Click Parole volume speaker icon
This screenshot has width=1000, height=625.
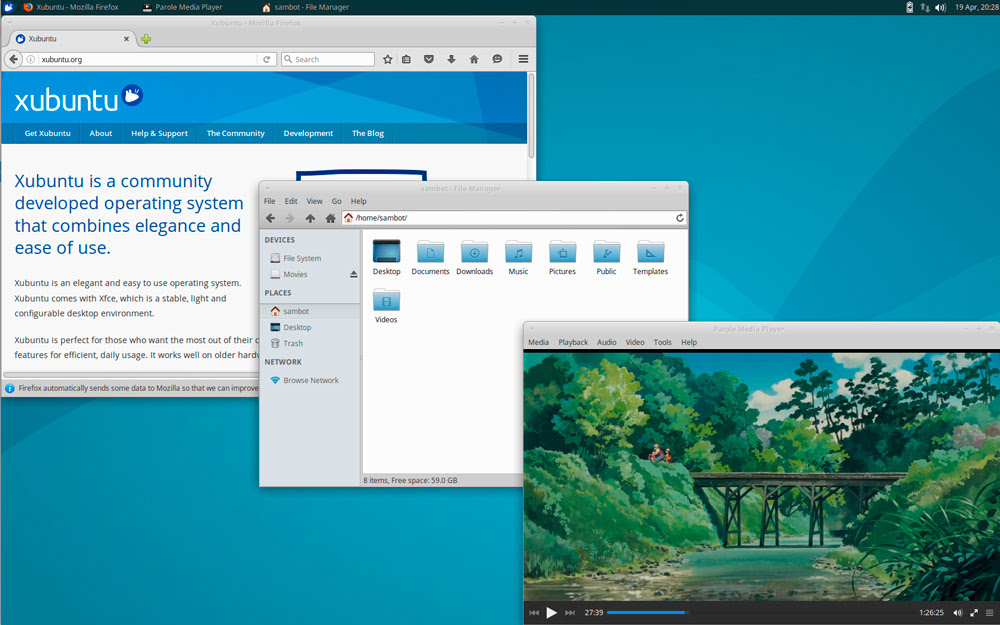(x=957, y=613)
